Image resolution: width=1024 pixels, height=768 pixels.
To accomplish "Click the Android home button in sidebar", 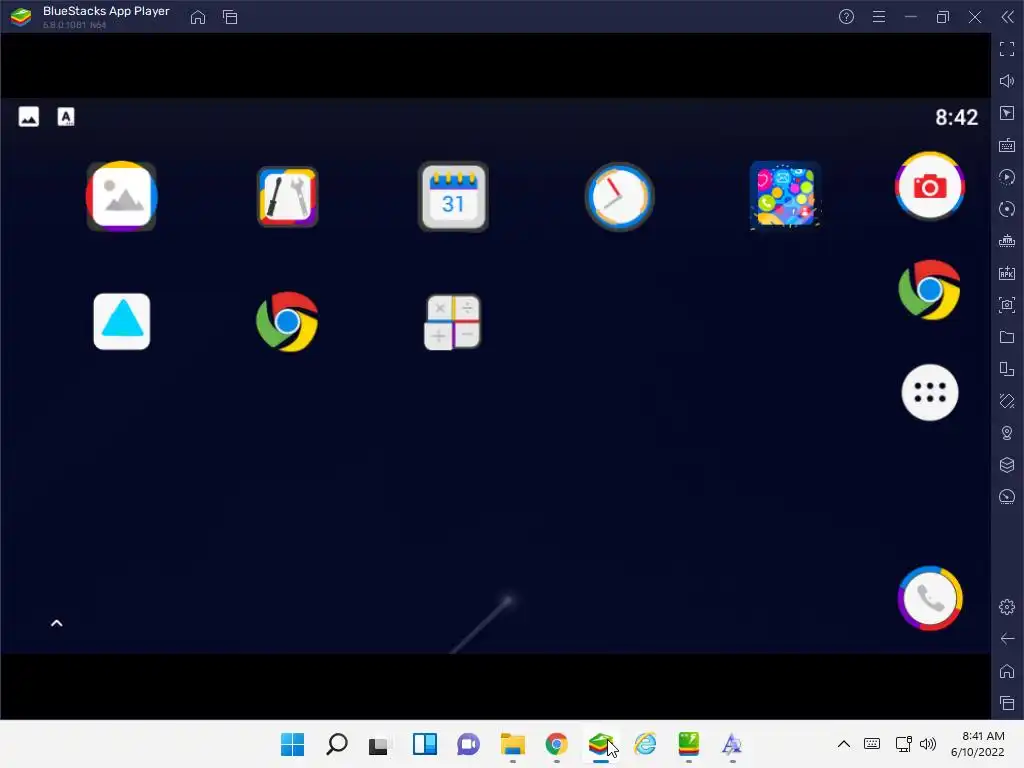I will [x=1007, y=671].
